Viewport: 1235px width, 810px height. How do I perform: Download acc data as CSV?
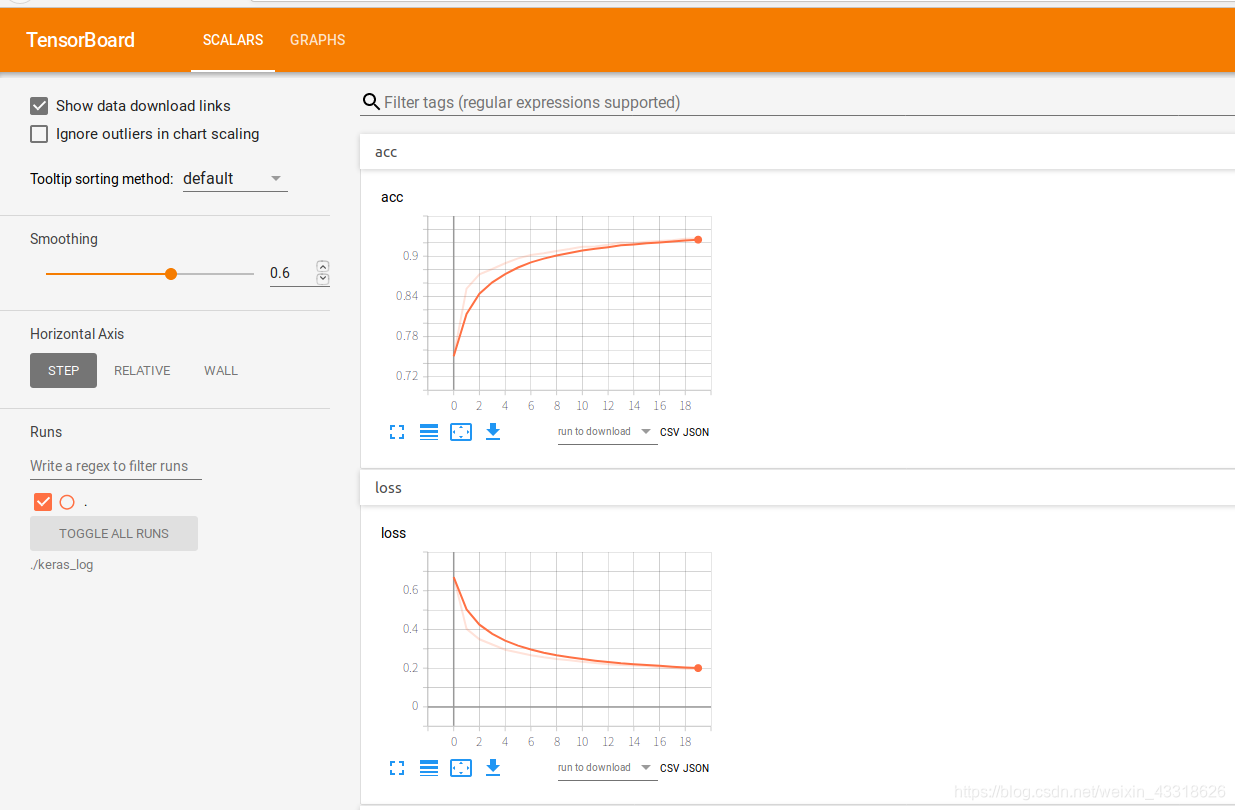point(670,432)
